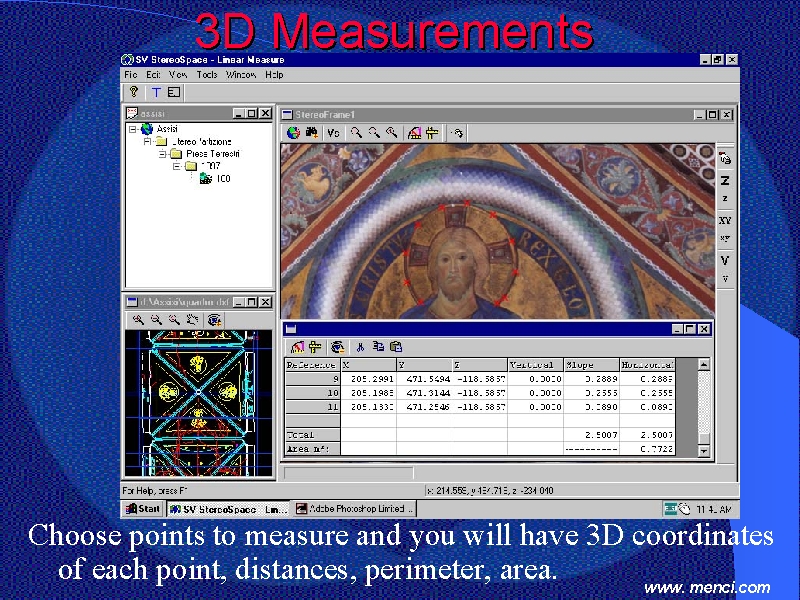
Task: Click the ruler measure icon in the measurement panel
Action: pyautogui.click(x=297, y=347)
